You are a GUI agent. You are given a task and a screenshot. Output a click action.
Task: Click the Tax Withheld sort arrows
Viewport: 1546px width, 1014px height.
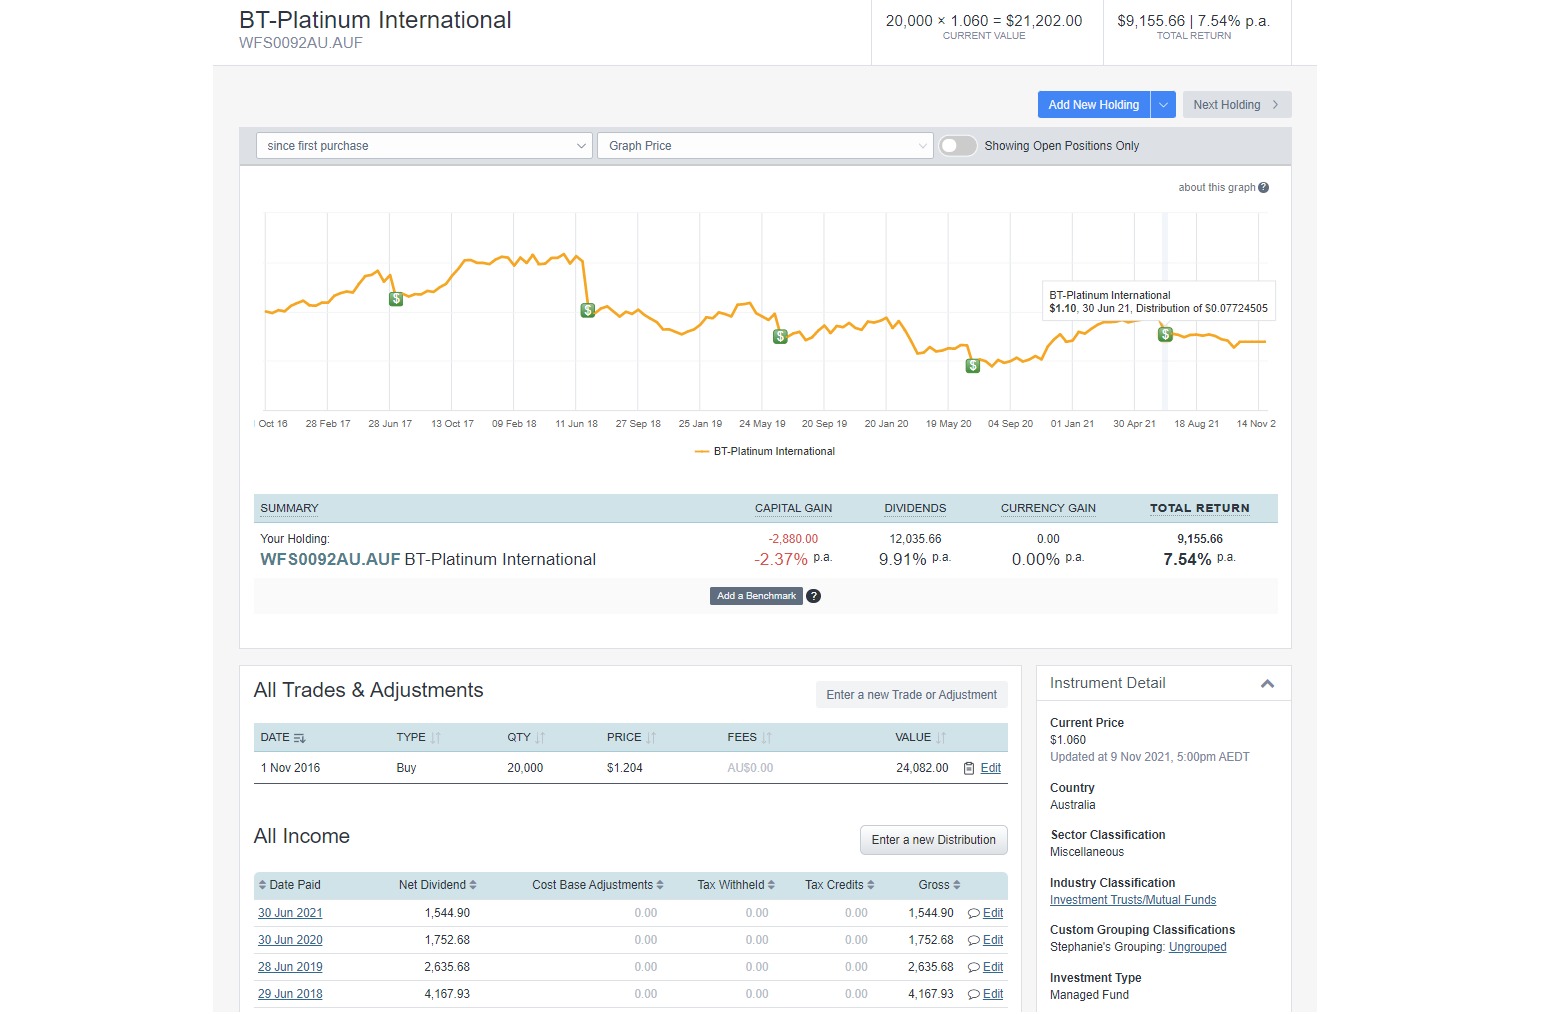tap(772, 885)
